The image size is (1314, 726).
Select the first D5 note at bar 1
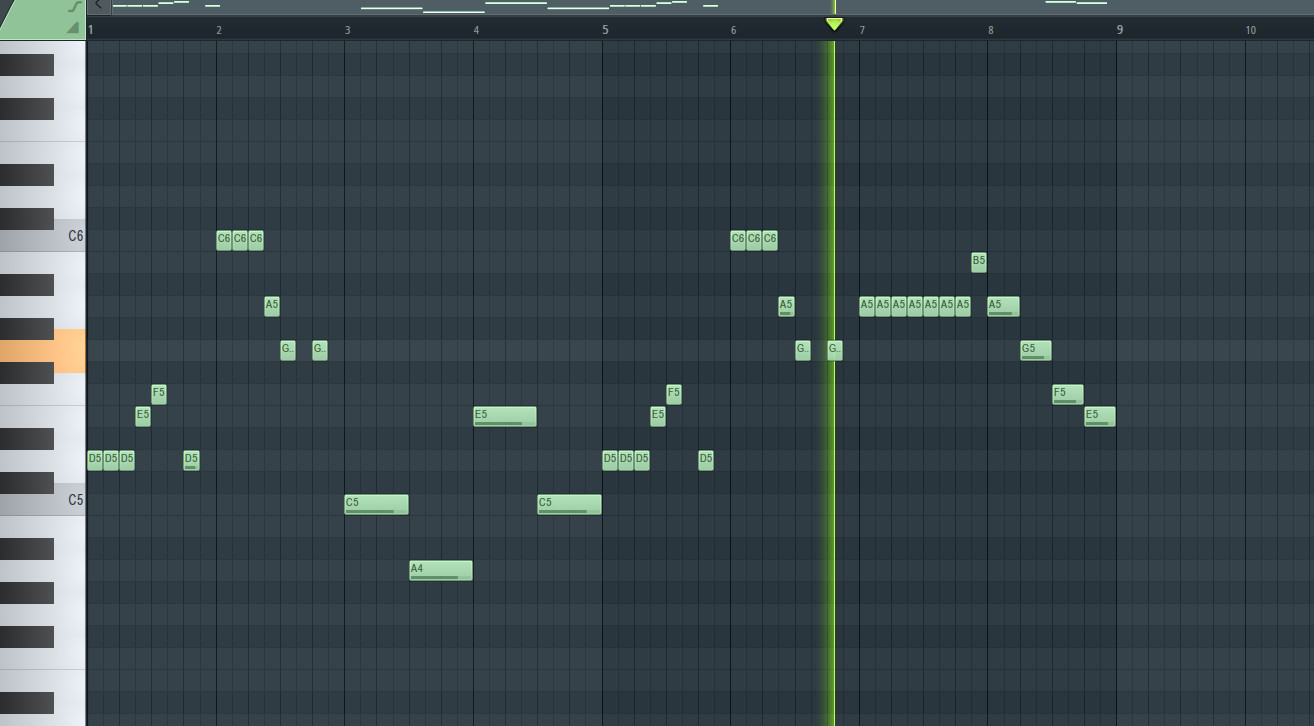(94, 459)
